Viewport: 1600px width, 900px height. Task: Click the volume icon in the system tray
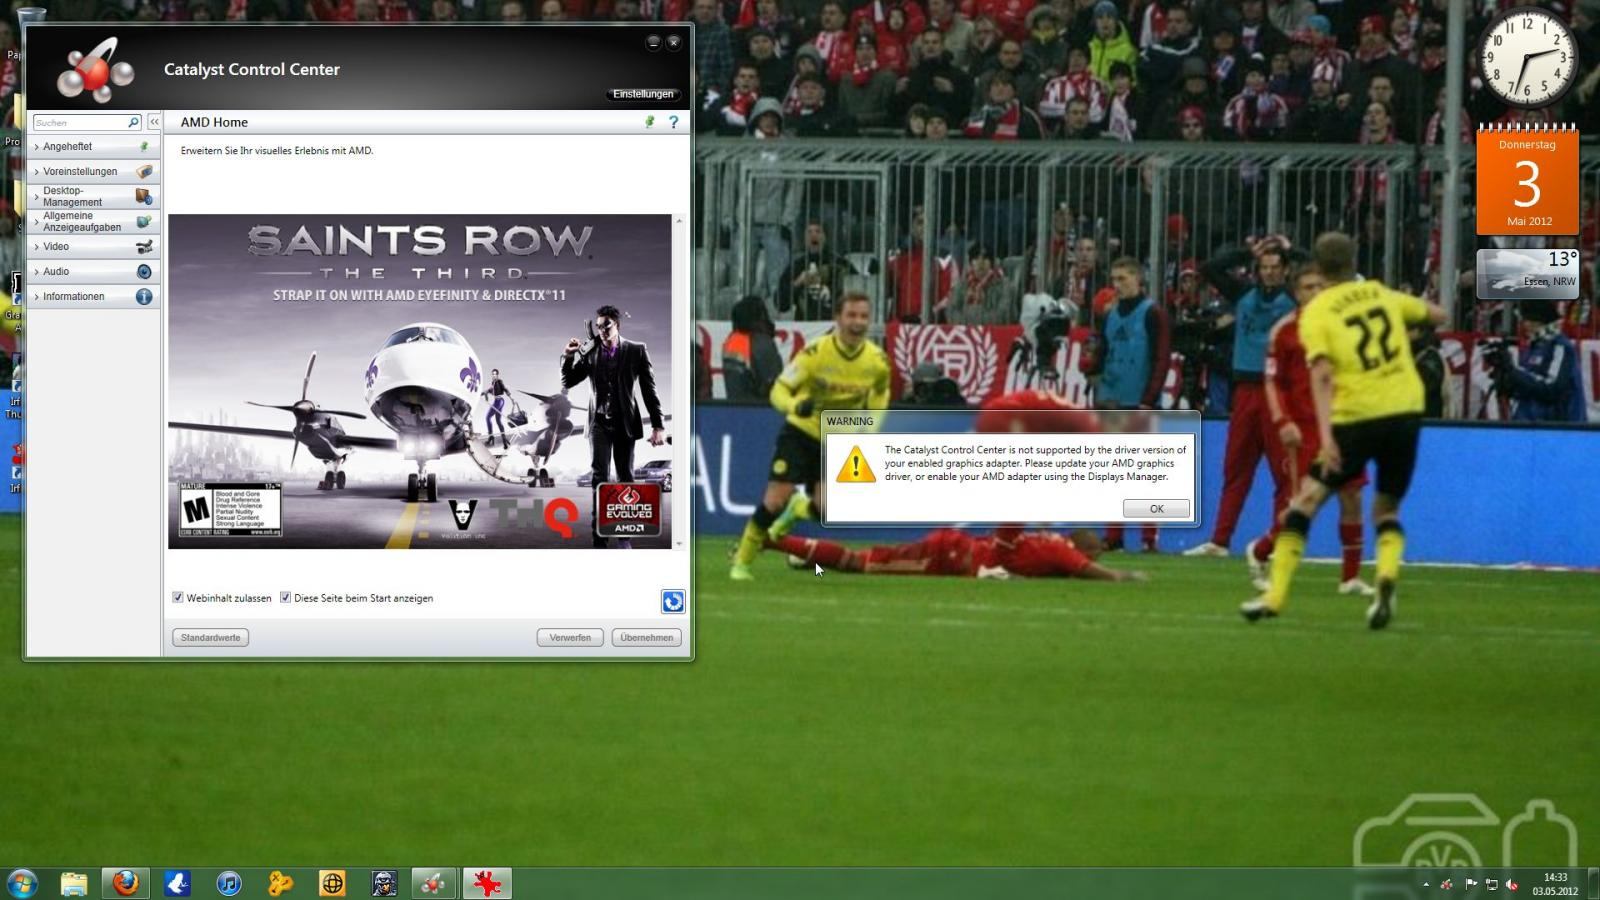coord(1512,884)
